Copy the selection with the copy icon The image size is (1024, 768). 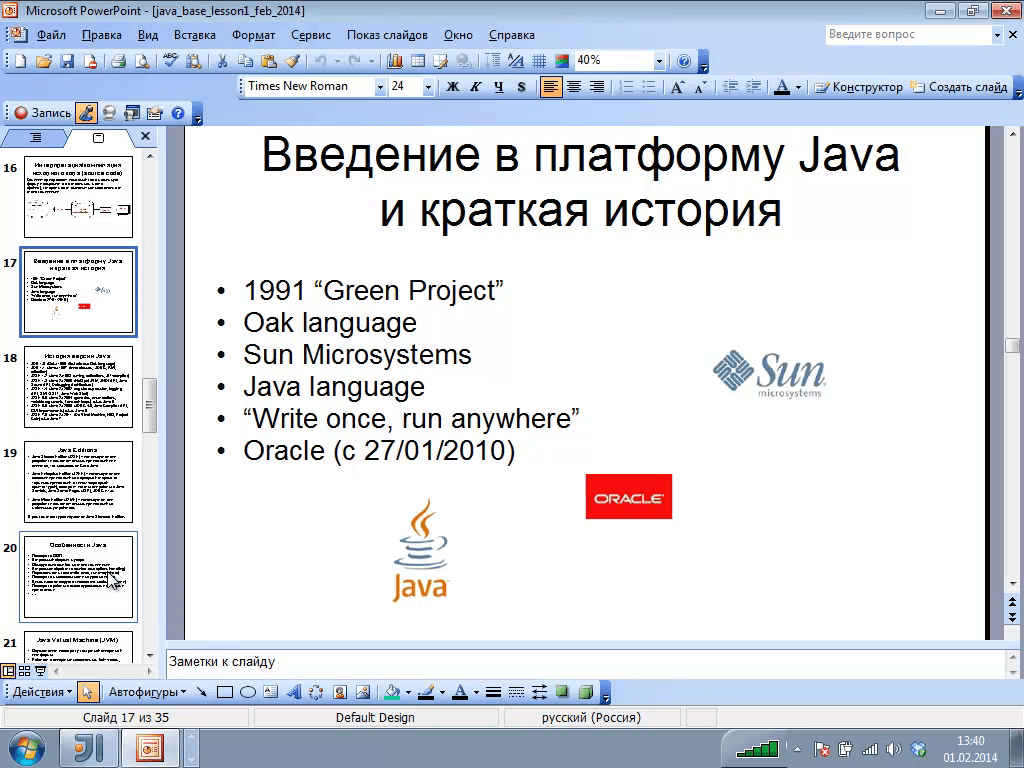[x=245, y=61]
